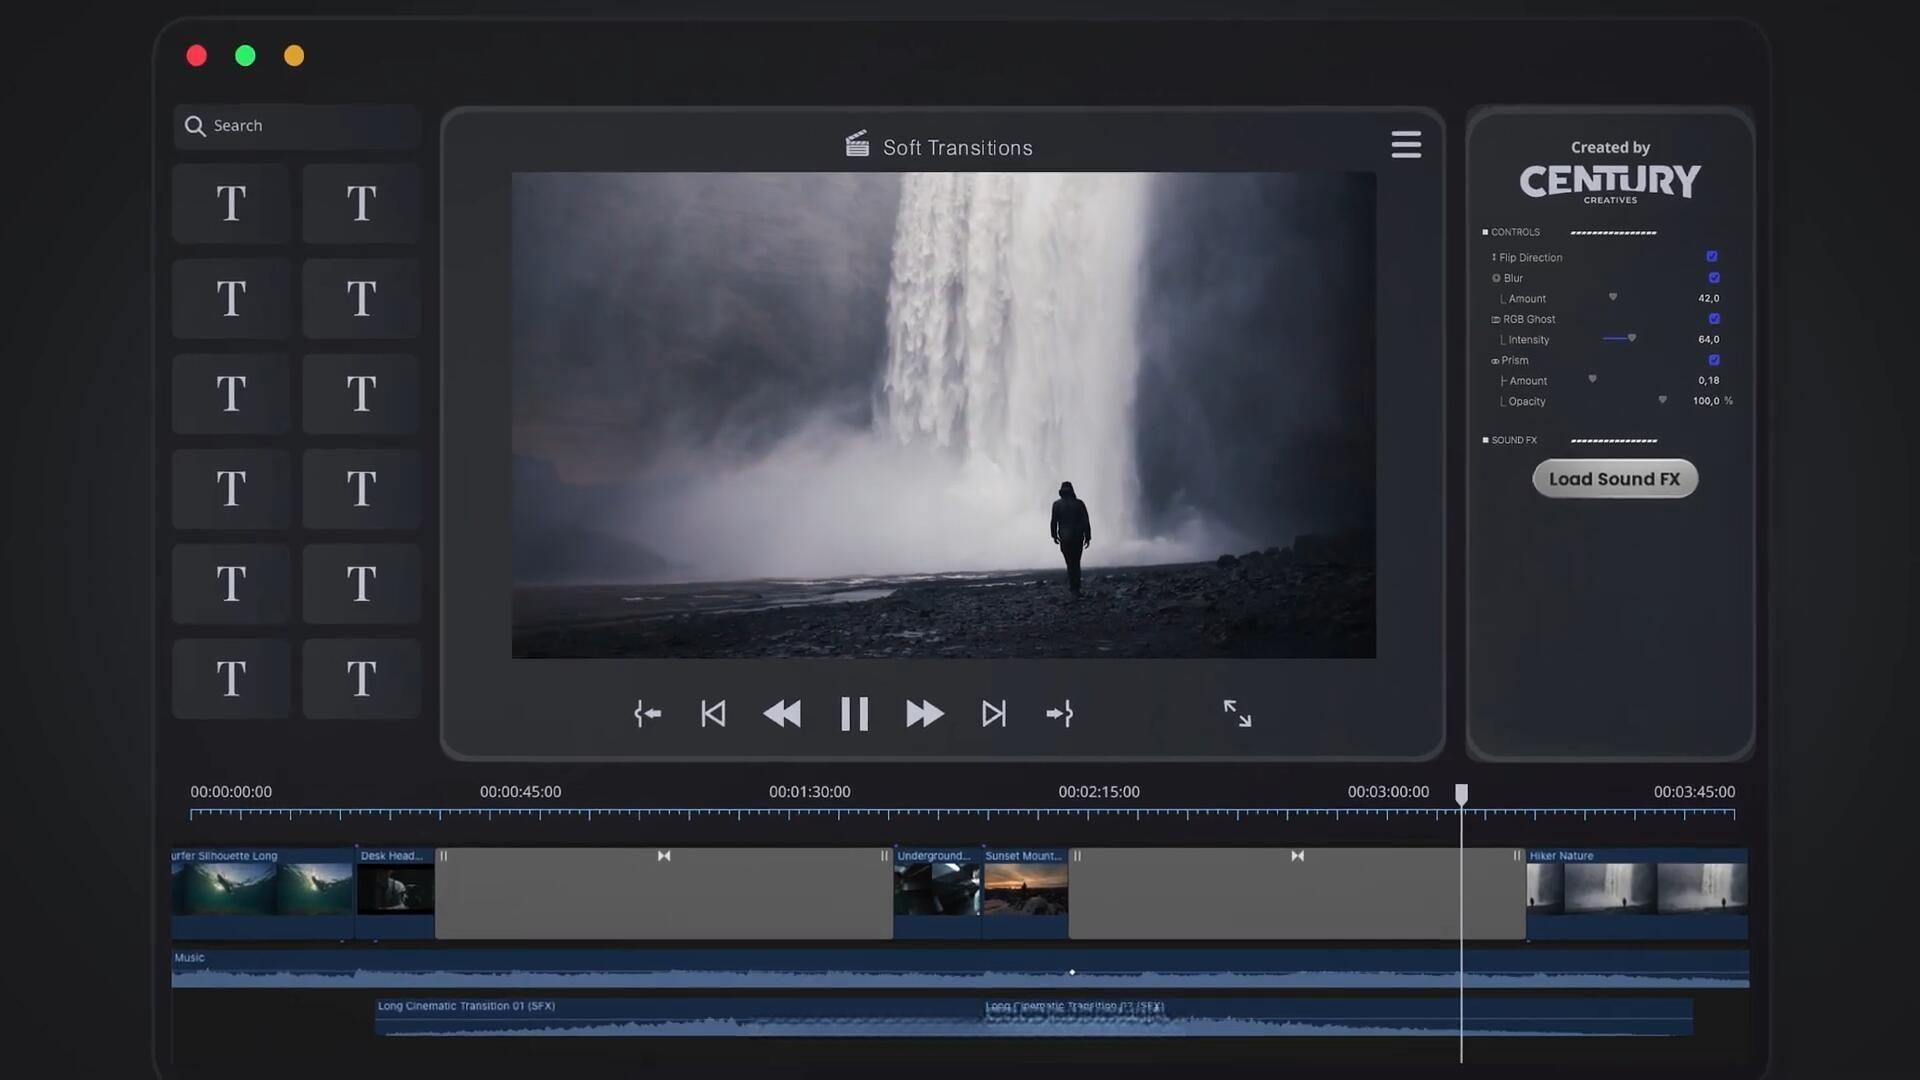Image resolution: width=1920 pixels, height=1080 pixels.
Task: Pause playback with the pause button
Action: [854, 714]
